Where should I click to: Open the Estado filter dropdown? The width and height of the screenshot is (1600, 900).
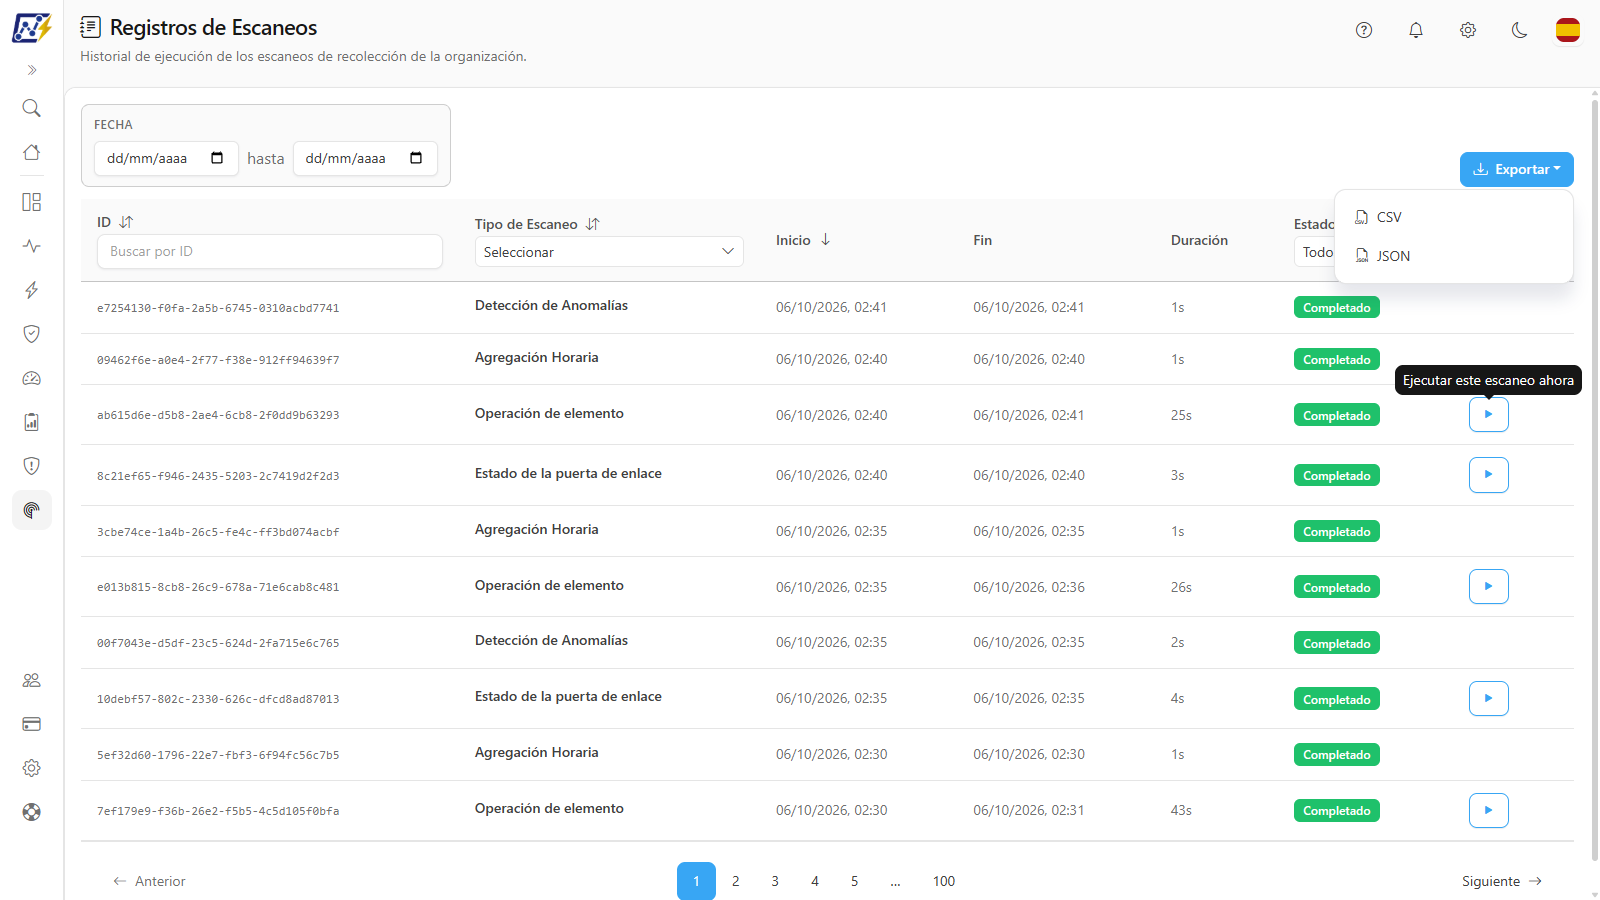coord(1315,252)
